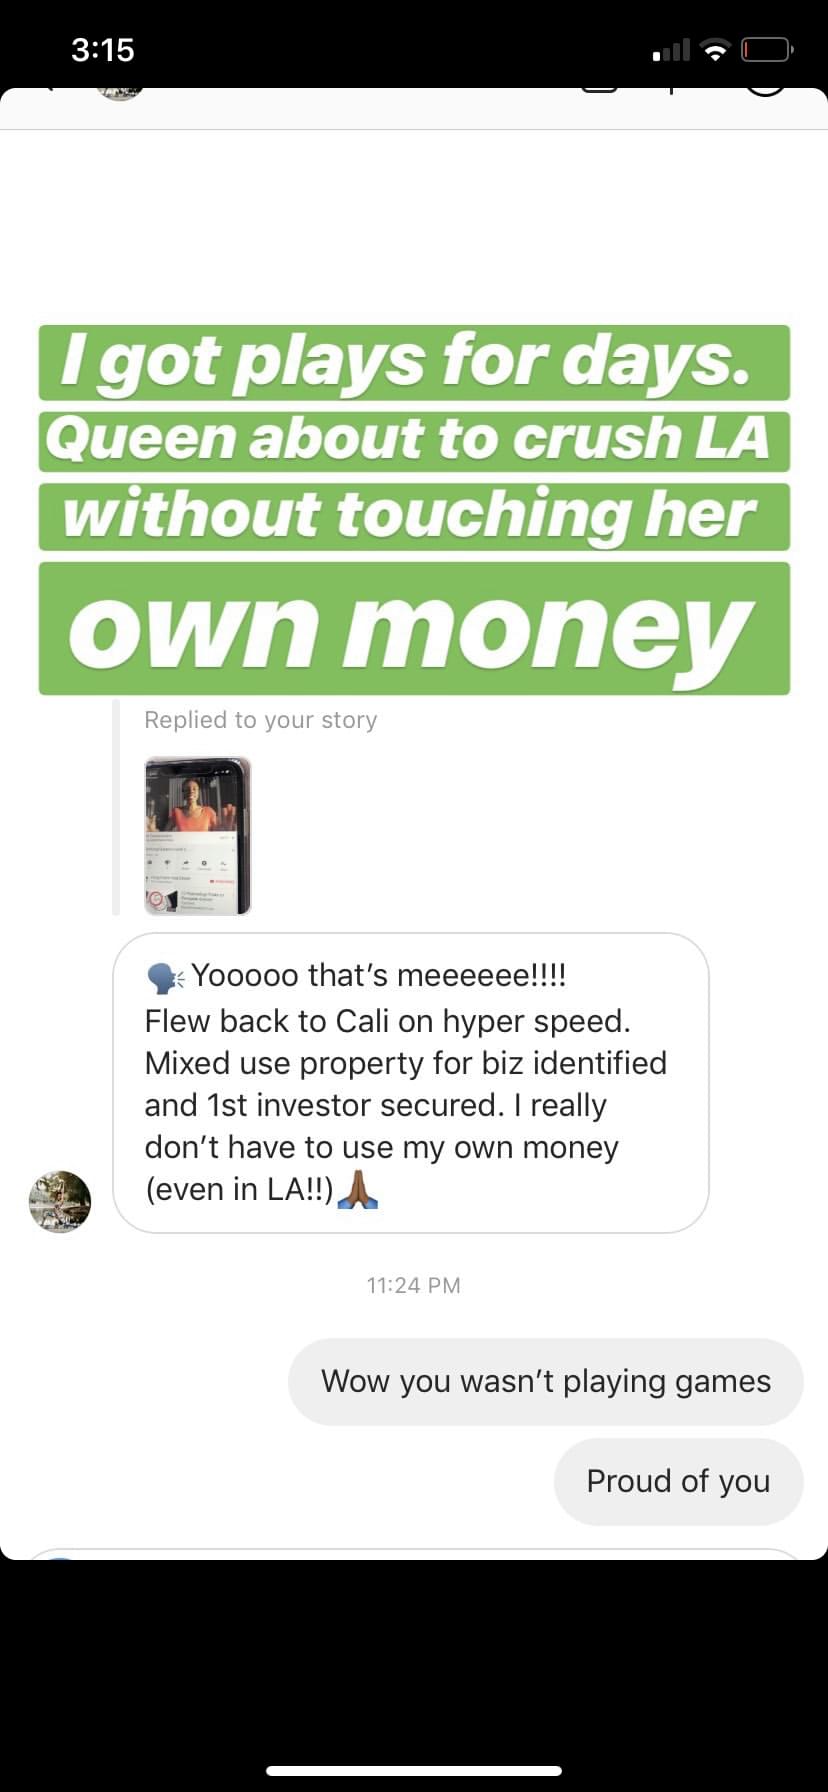Viewport: 828px width, 1792px height.
Task: Tap the 'own money' green text banner
Action: [x=414, y=628]
